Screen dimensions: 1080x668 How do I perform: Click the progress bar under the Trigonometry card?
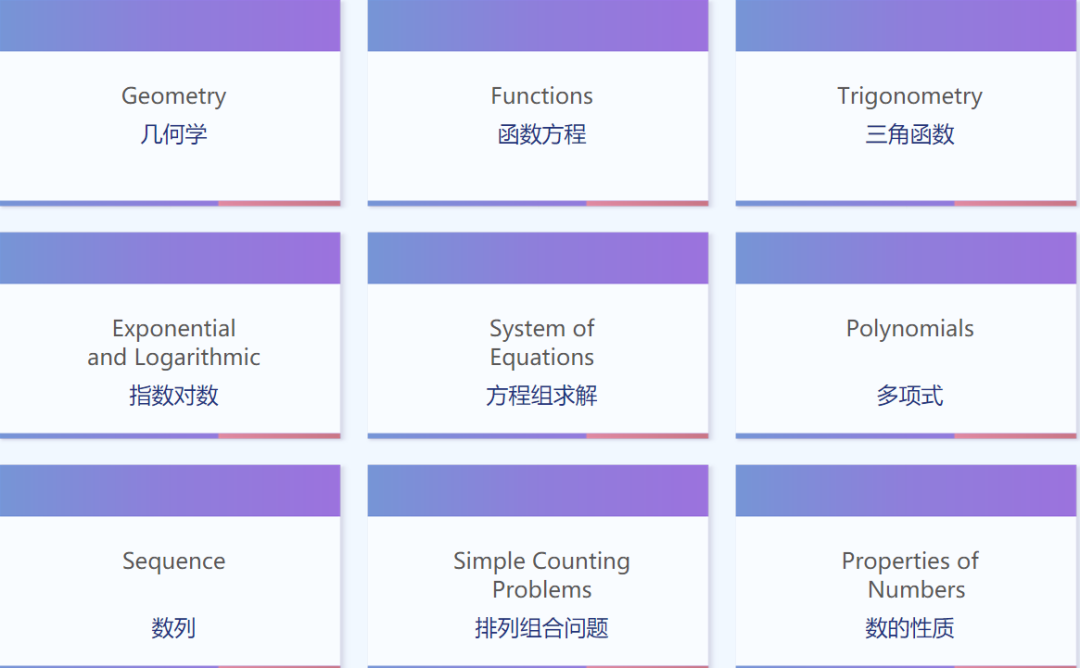coord(905,203)
